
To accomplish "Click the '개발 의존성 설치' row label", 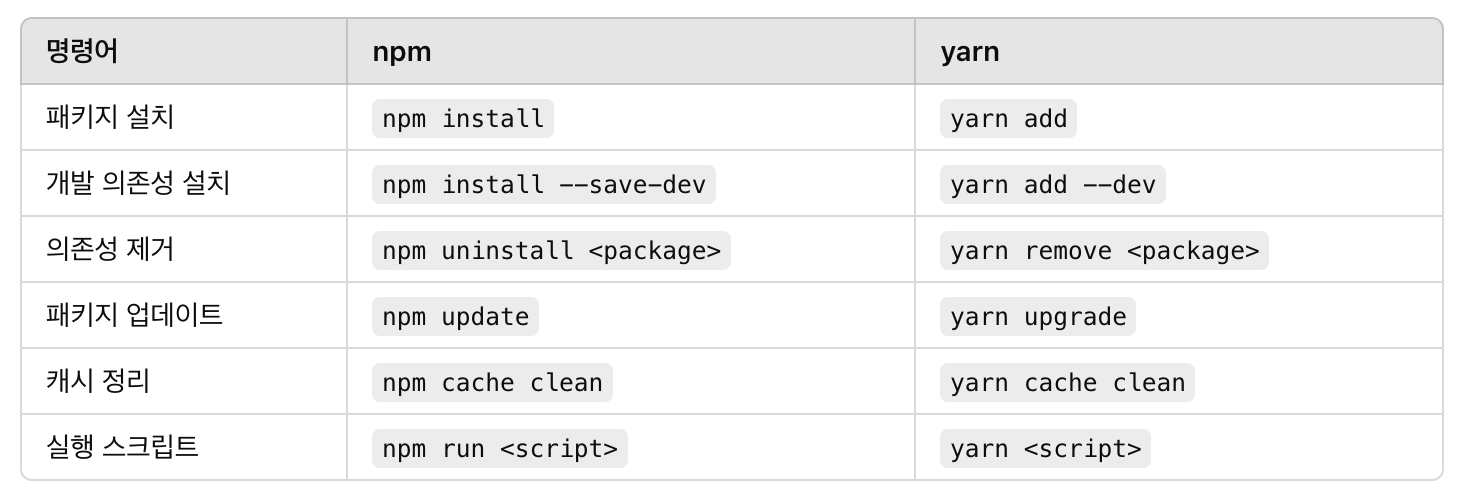I will pos(138,184).
